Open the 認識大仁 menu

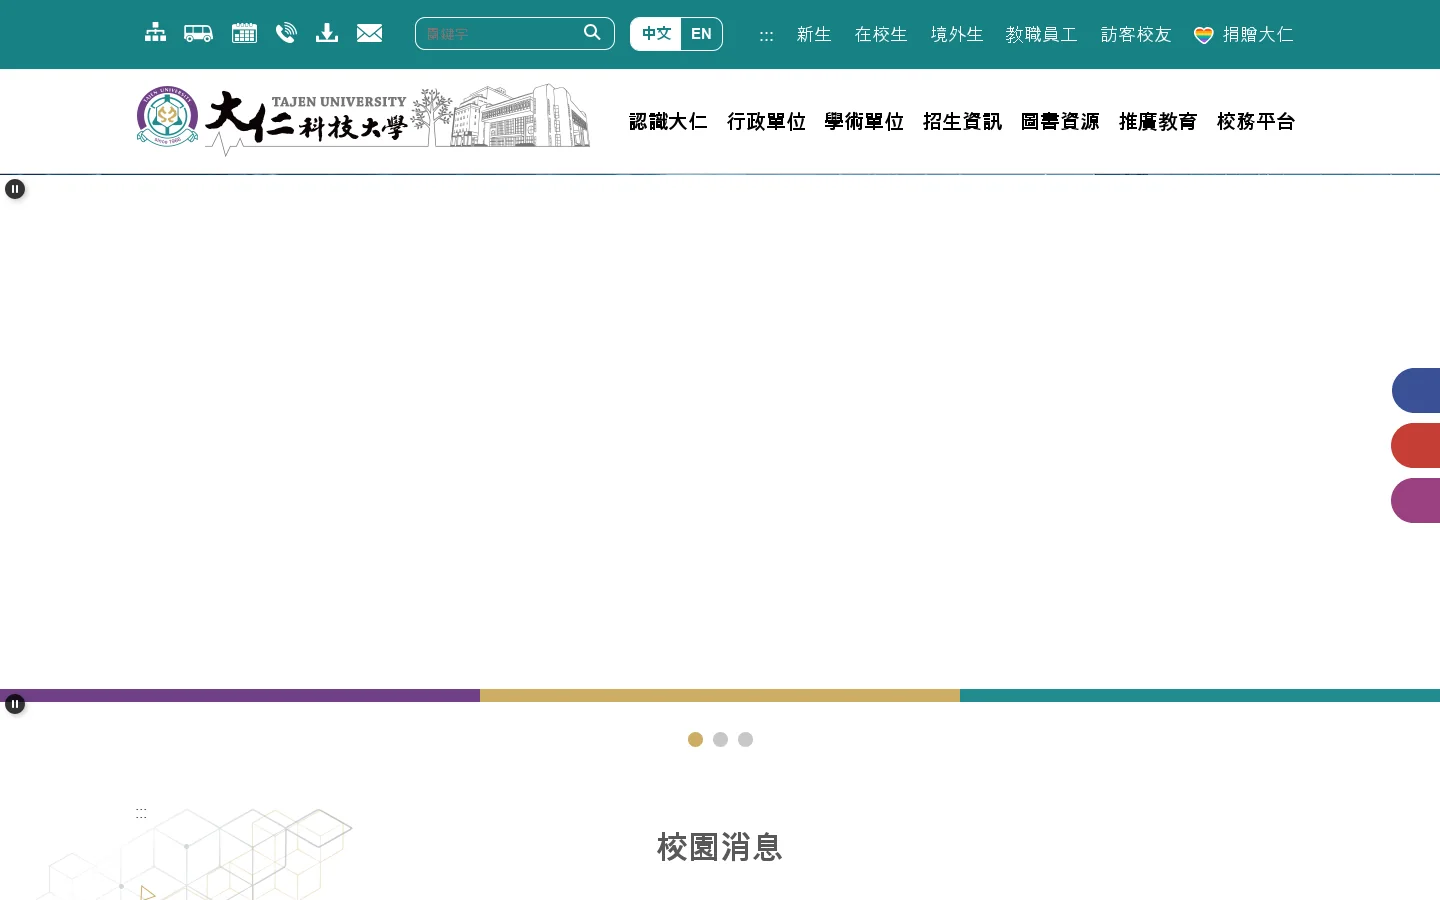click(x=668, y=122)
